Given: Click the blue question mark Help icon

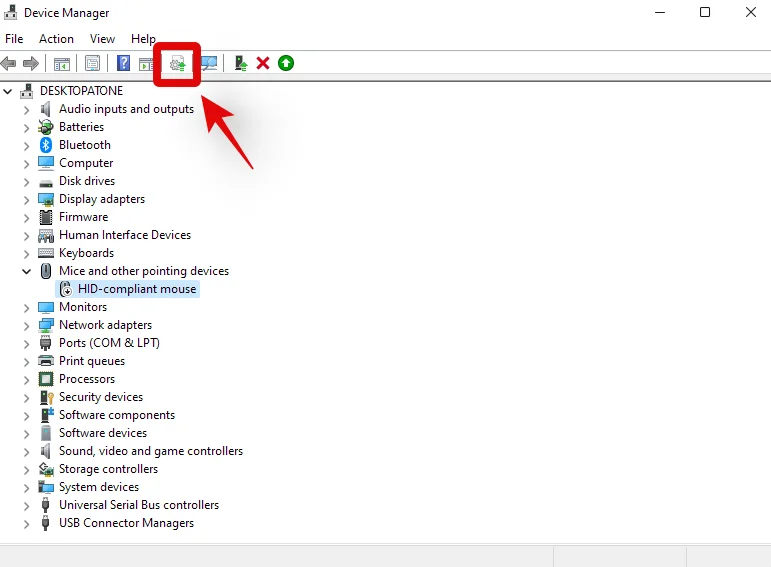Looking at the screenshot, I should 123,63.
